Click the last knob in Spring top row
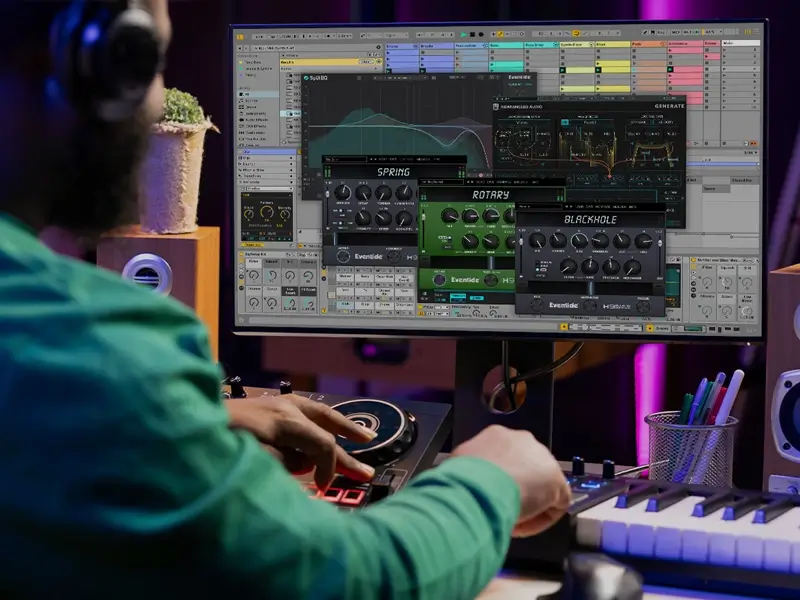800x600 pixels. [x=404, y=193]
